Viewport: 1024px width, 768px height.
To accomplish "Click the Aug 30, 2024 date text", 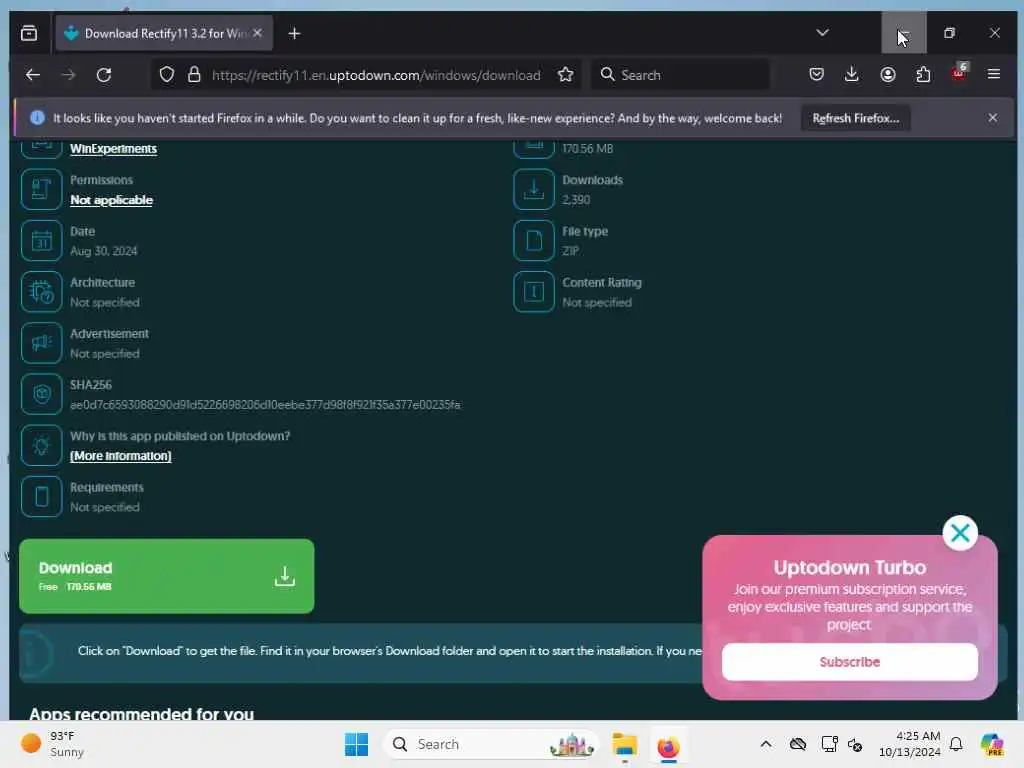I will [x=104, y=251].
